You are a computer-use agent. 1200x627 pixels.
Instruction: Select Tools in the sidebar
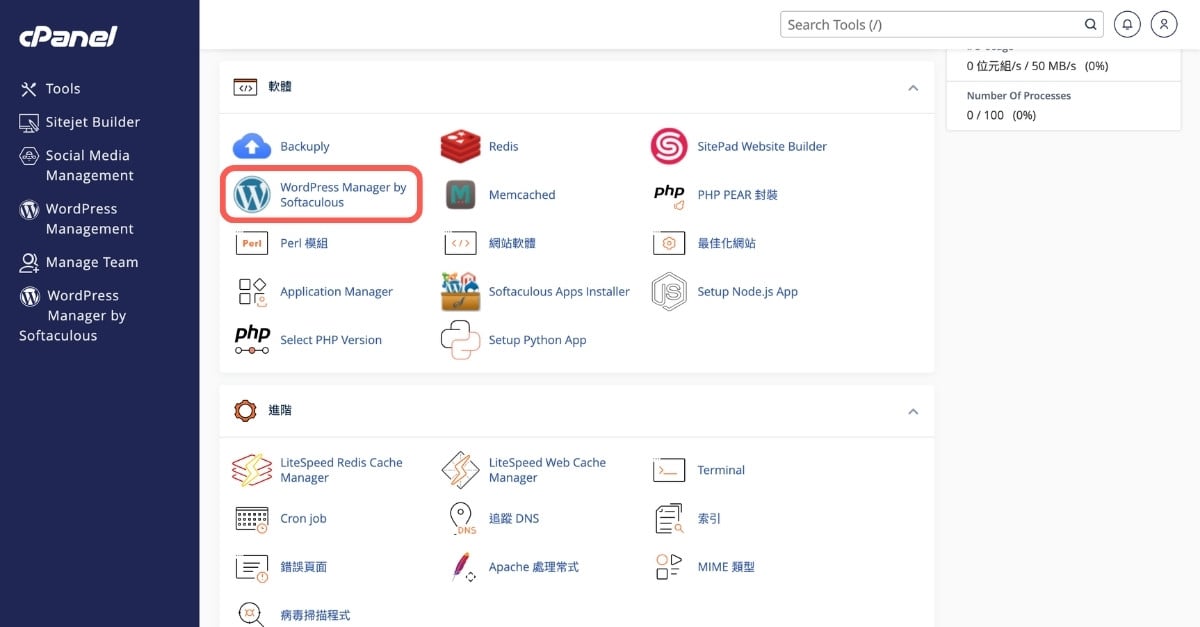click(50, 89)
